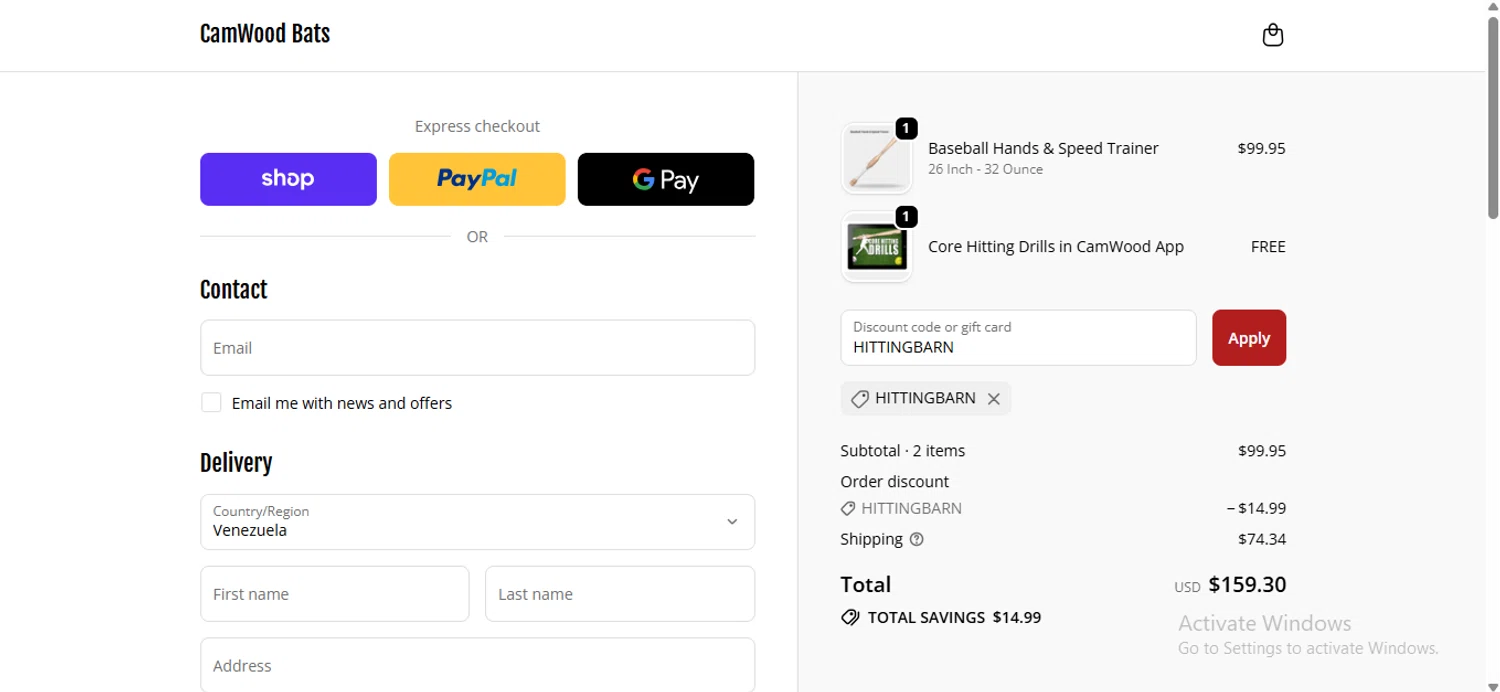Click the 'Core Hitting Drills in CamWood App' text
This screenshot has width=1500, height=692.
coord(1056,247)
